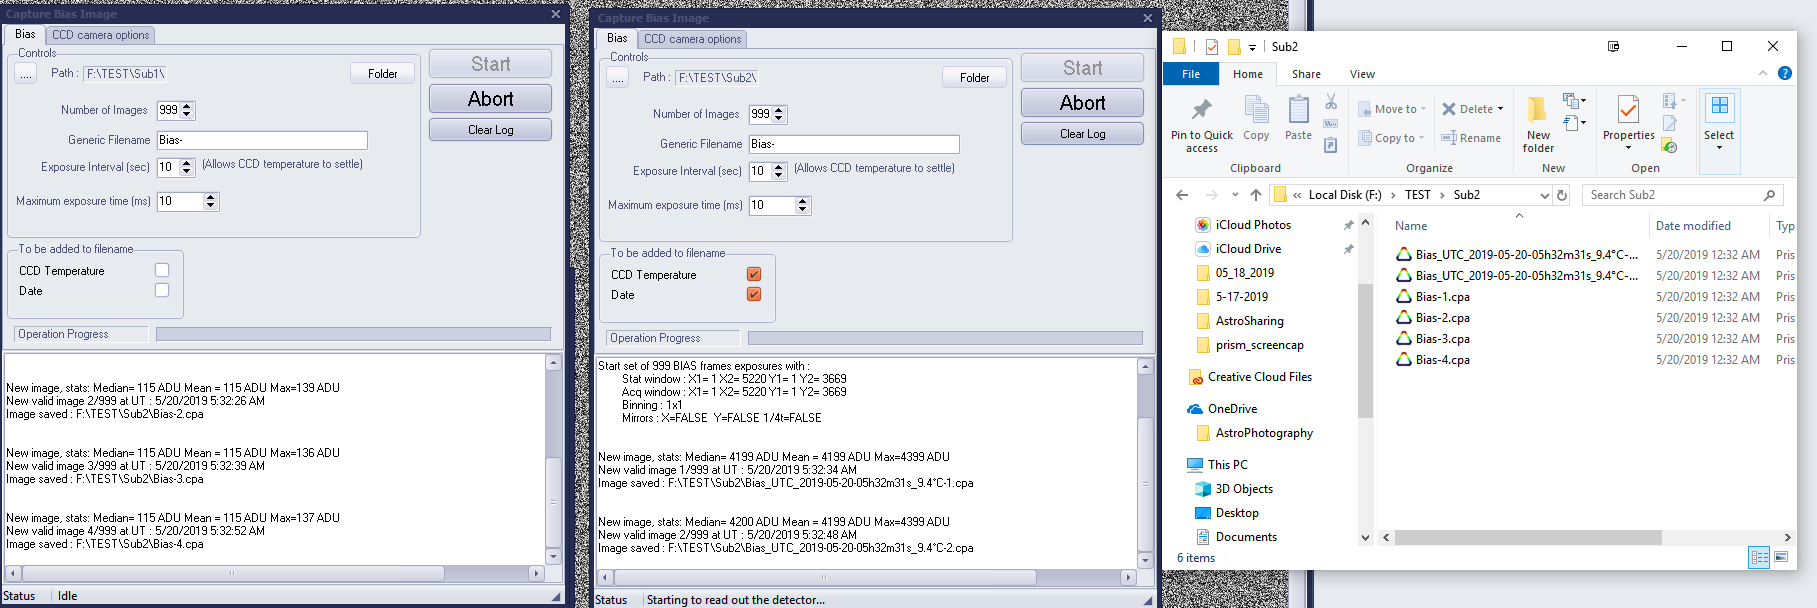
Task: Click the Cut scissors icon in ribbon
Action: (x=1330, y=102)
